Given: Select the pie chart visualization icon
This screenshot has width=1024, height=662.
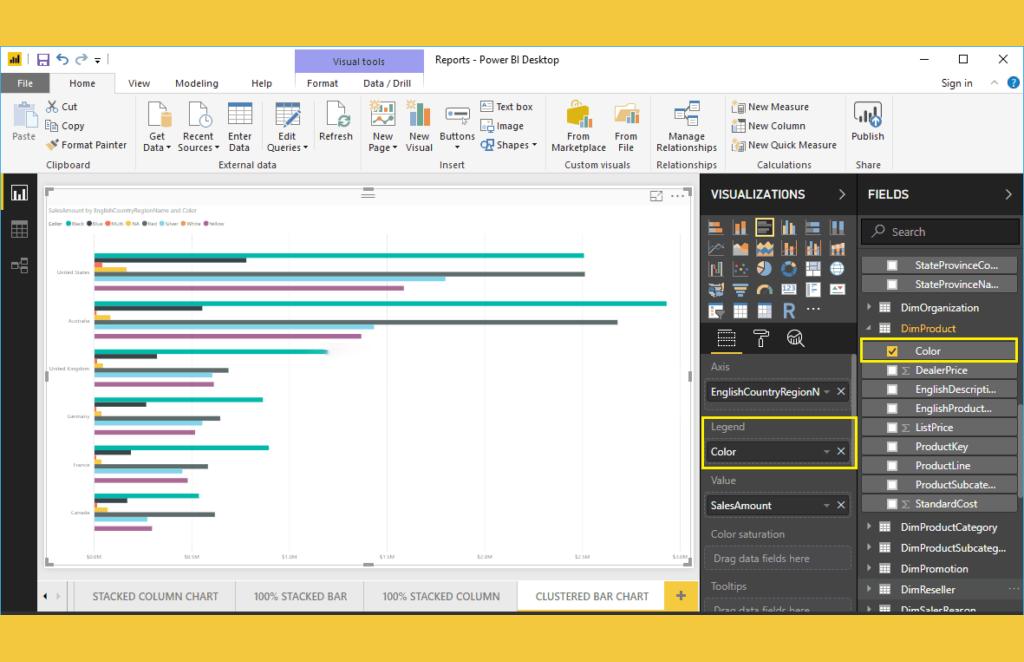Looking at the screenshot, I should tap(765, 268).
